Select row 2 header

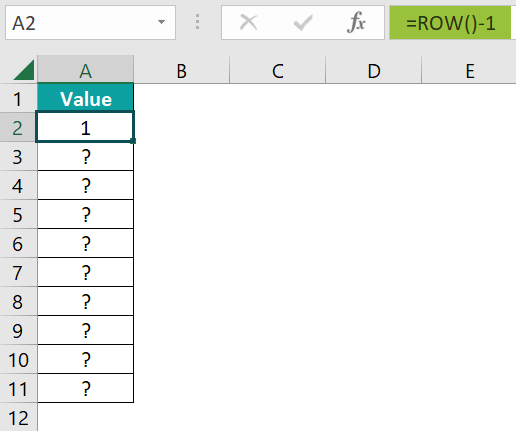click(x=18, y=127)
